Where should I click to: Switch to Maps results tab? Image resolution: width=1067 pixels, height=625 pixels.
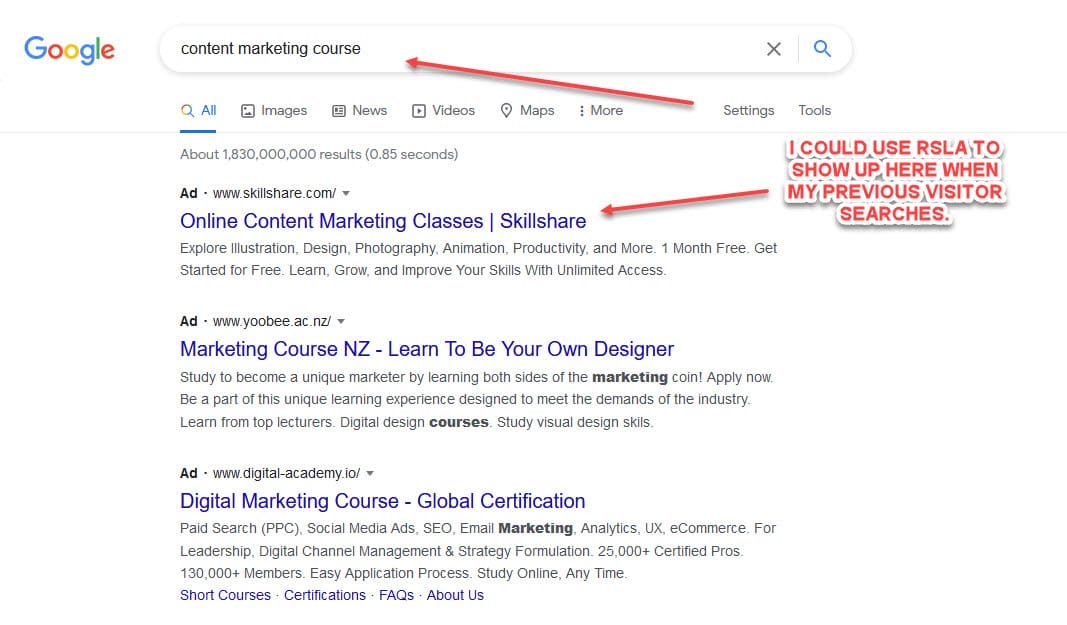tap(527, 110)
